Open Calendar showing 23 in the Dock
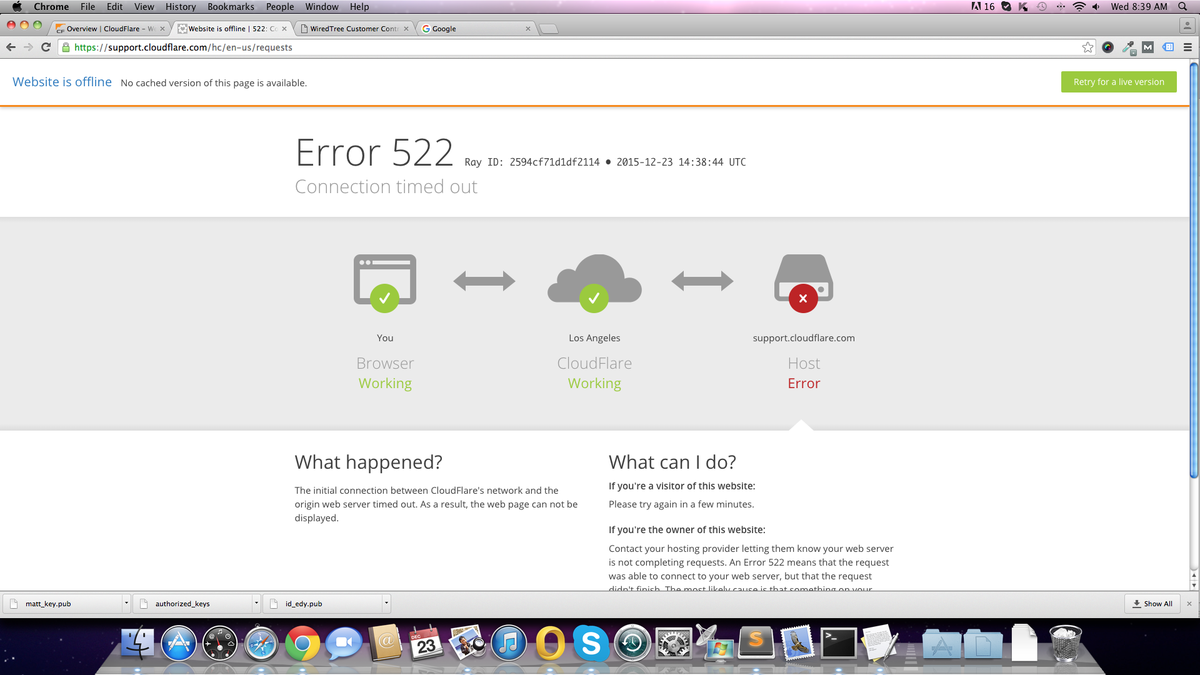 tap(426, 644)
